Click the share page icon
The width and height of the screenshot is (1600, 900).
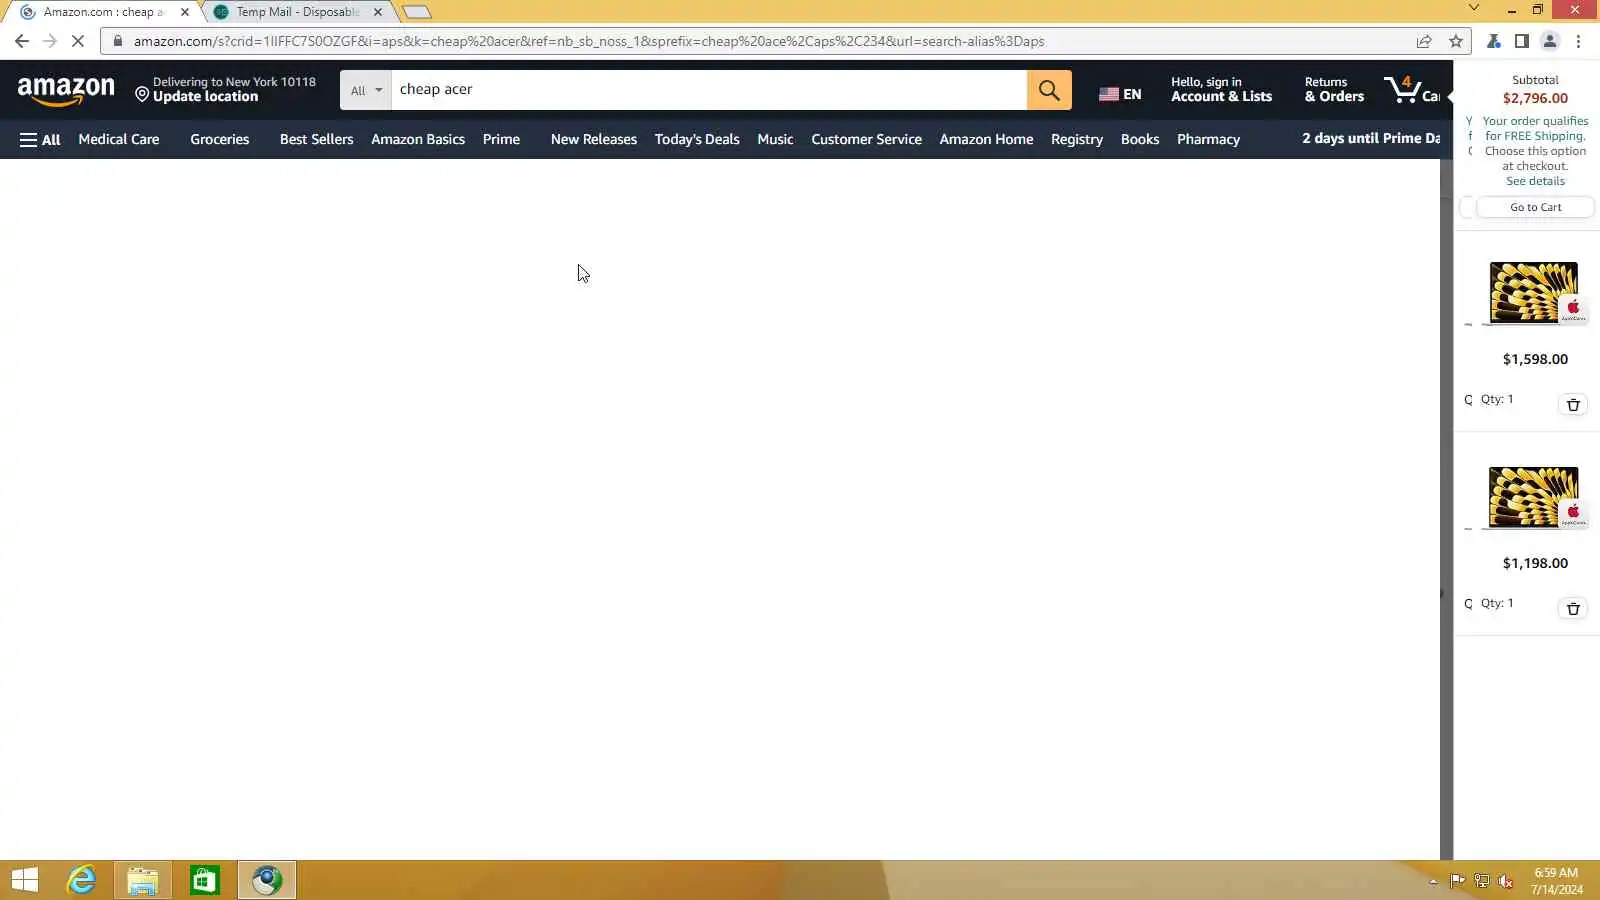pyautogui.click(x=1423, y=41)
